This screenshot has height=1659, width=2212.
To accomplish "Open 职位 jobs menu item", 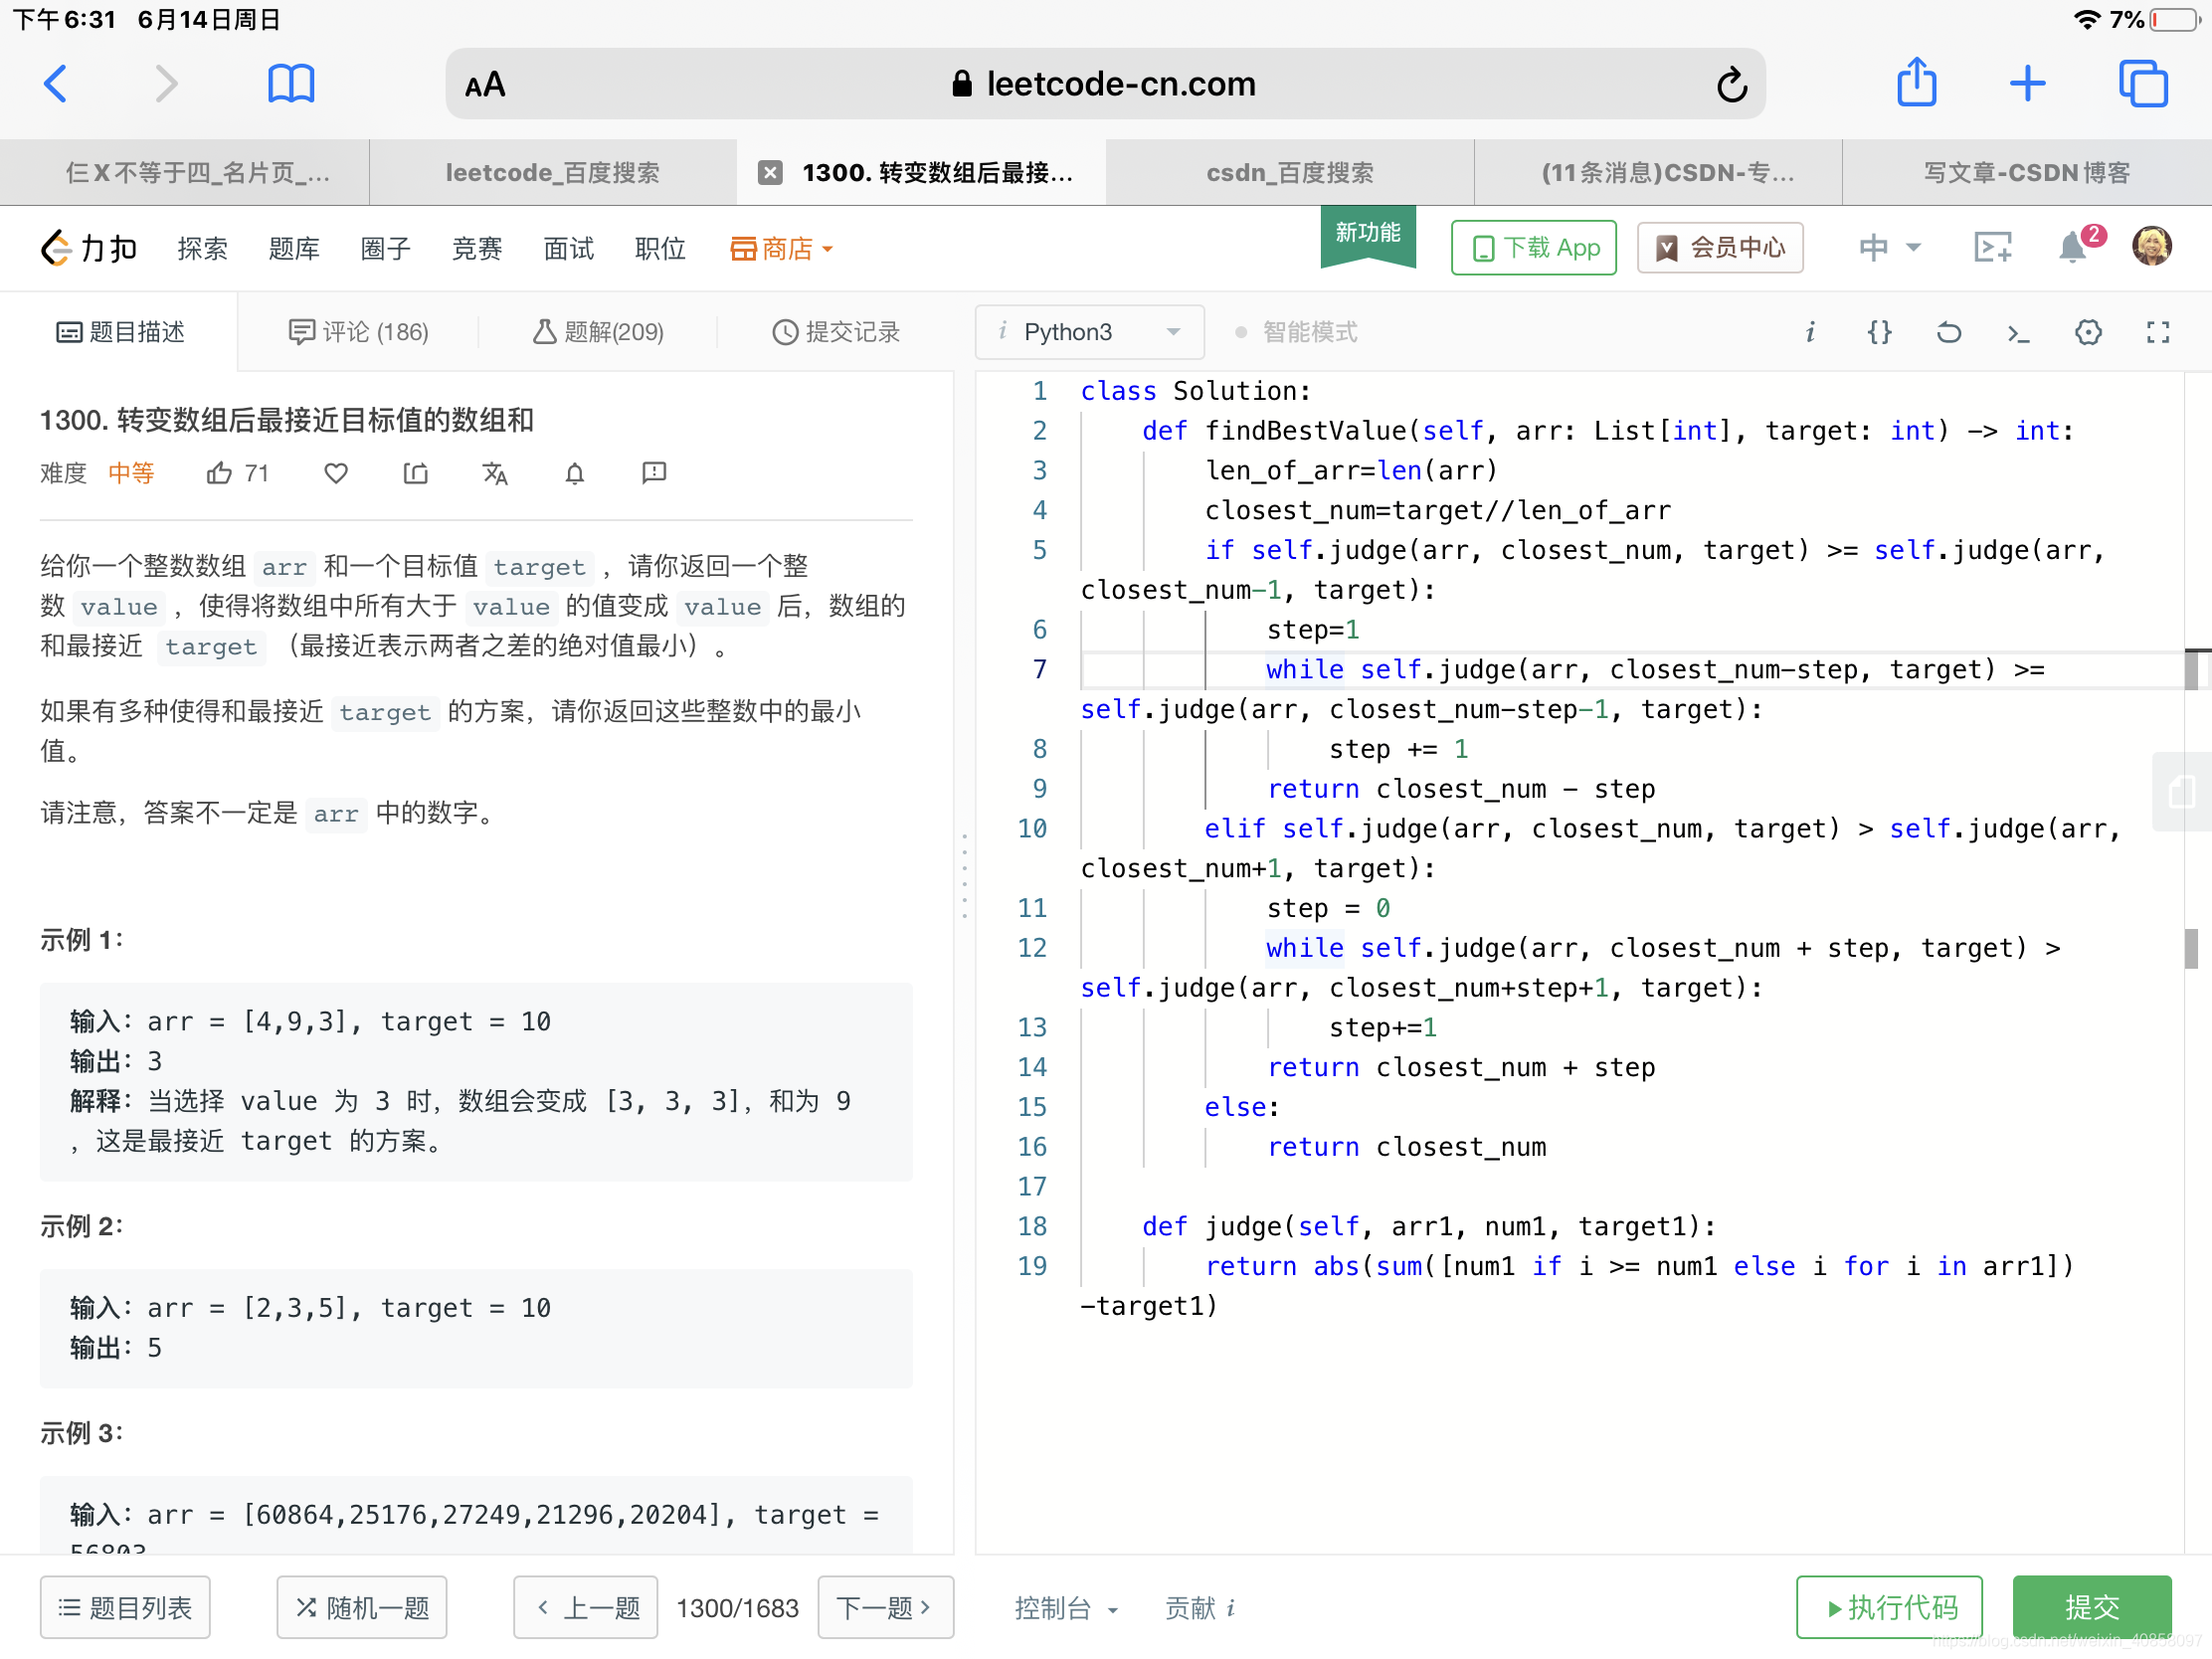I will (x=660, y=248).
